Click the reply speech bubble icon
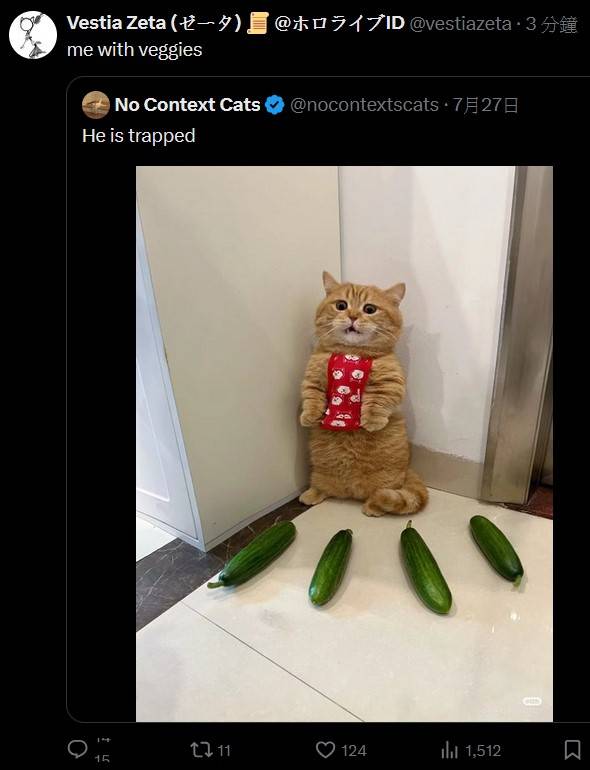Viewport: 590px width, 770px height. (78, 749)
